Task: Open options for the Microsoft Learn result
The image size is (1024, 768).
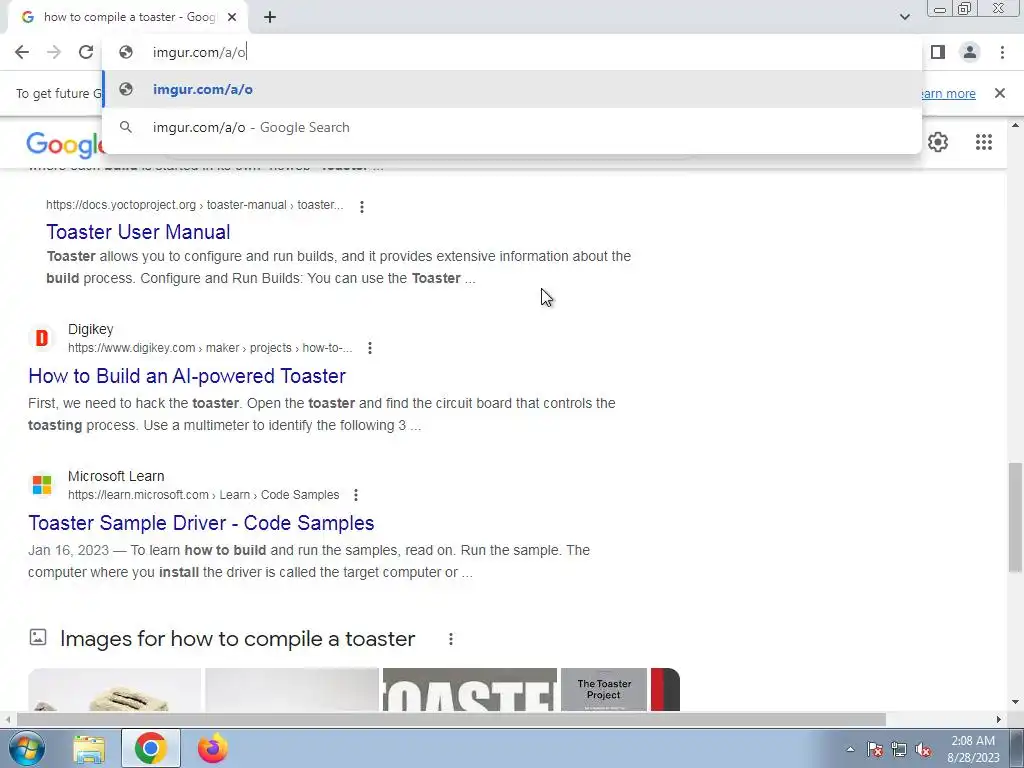Action: coord(356,495)
